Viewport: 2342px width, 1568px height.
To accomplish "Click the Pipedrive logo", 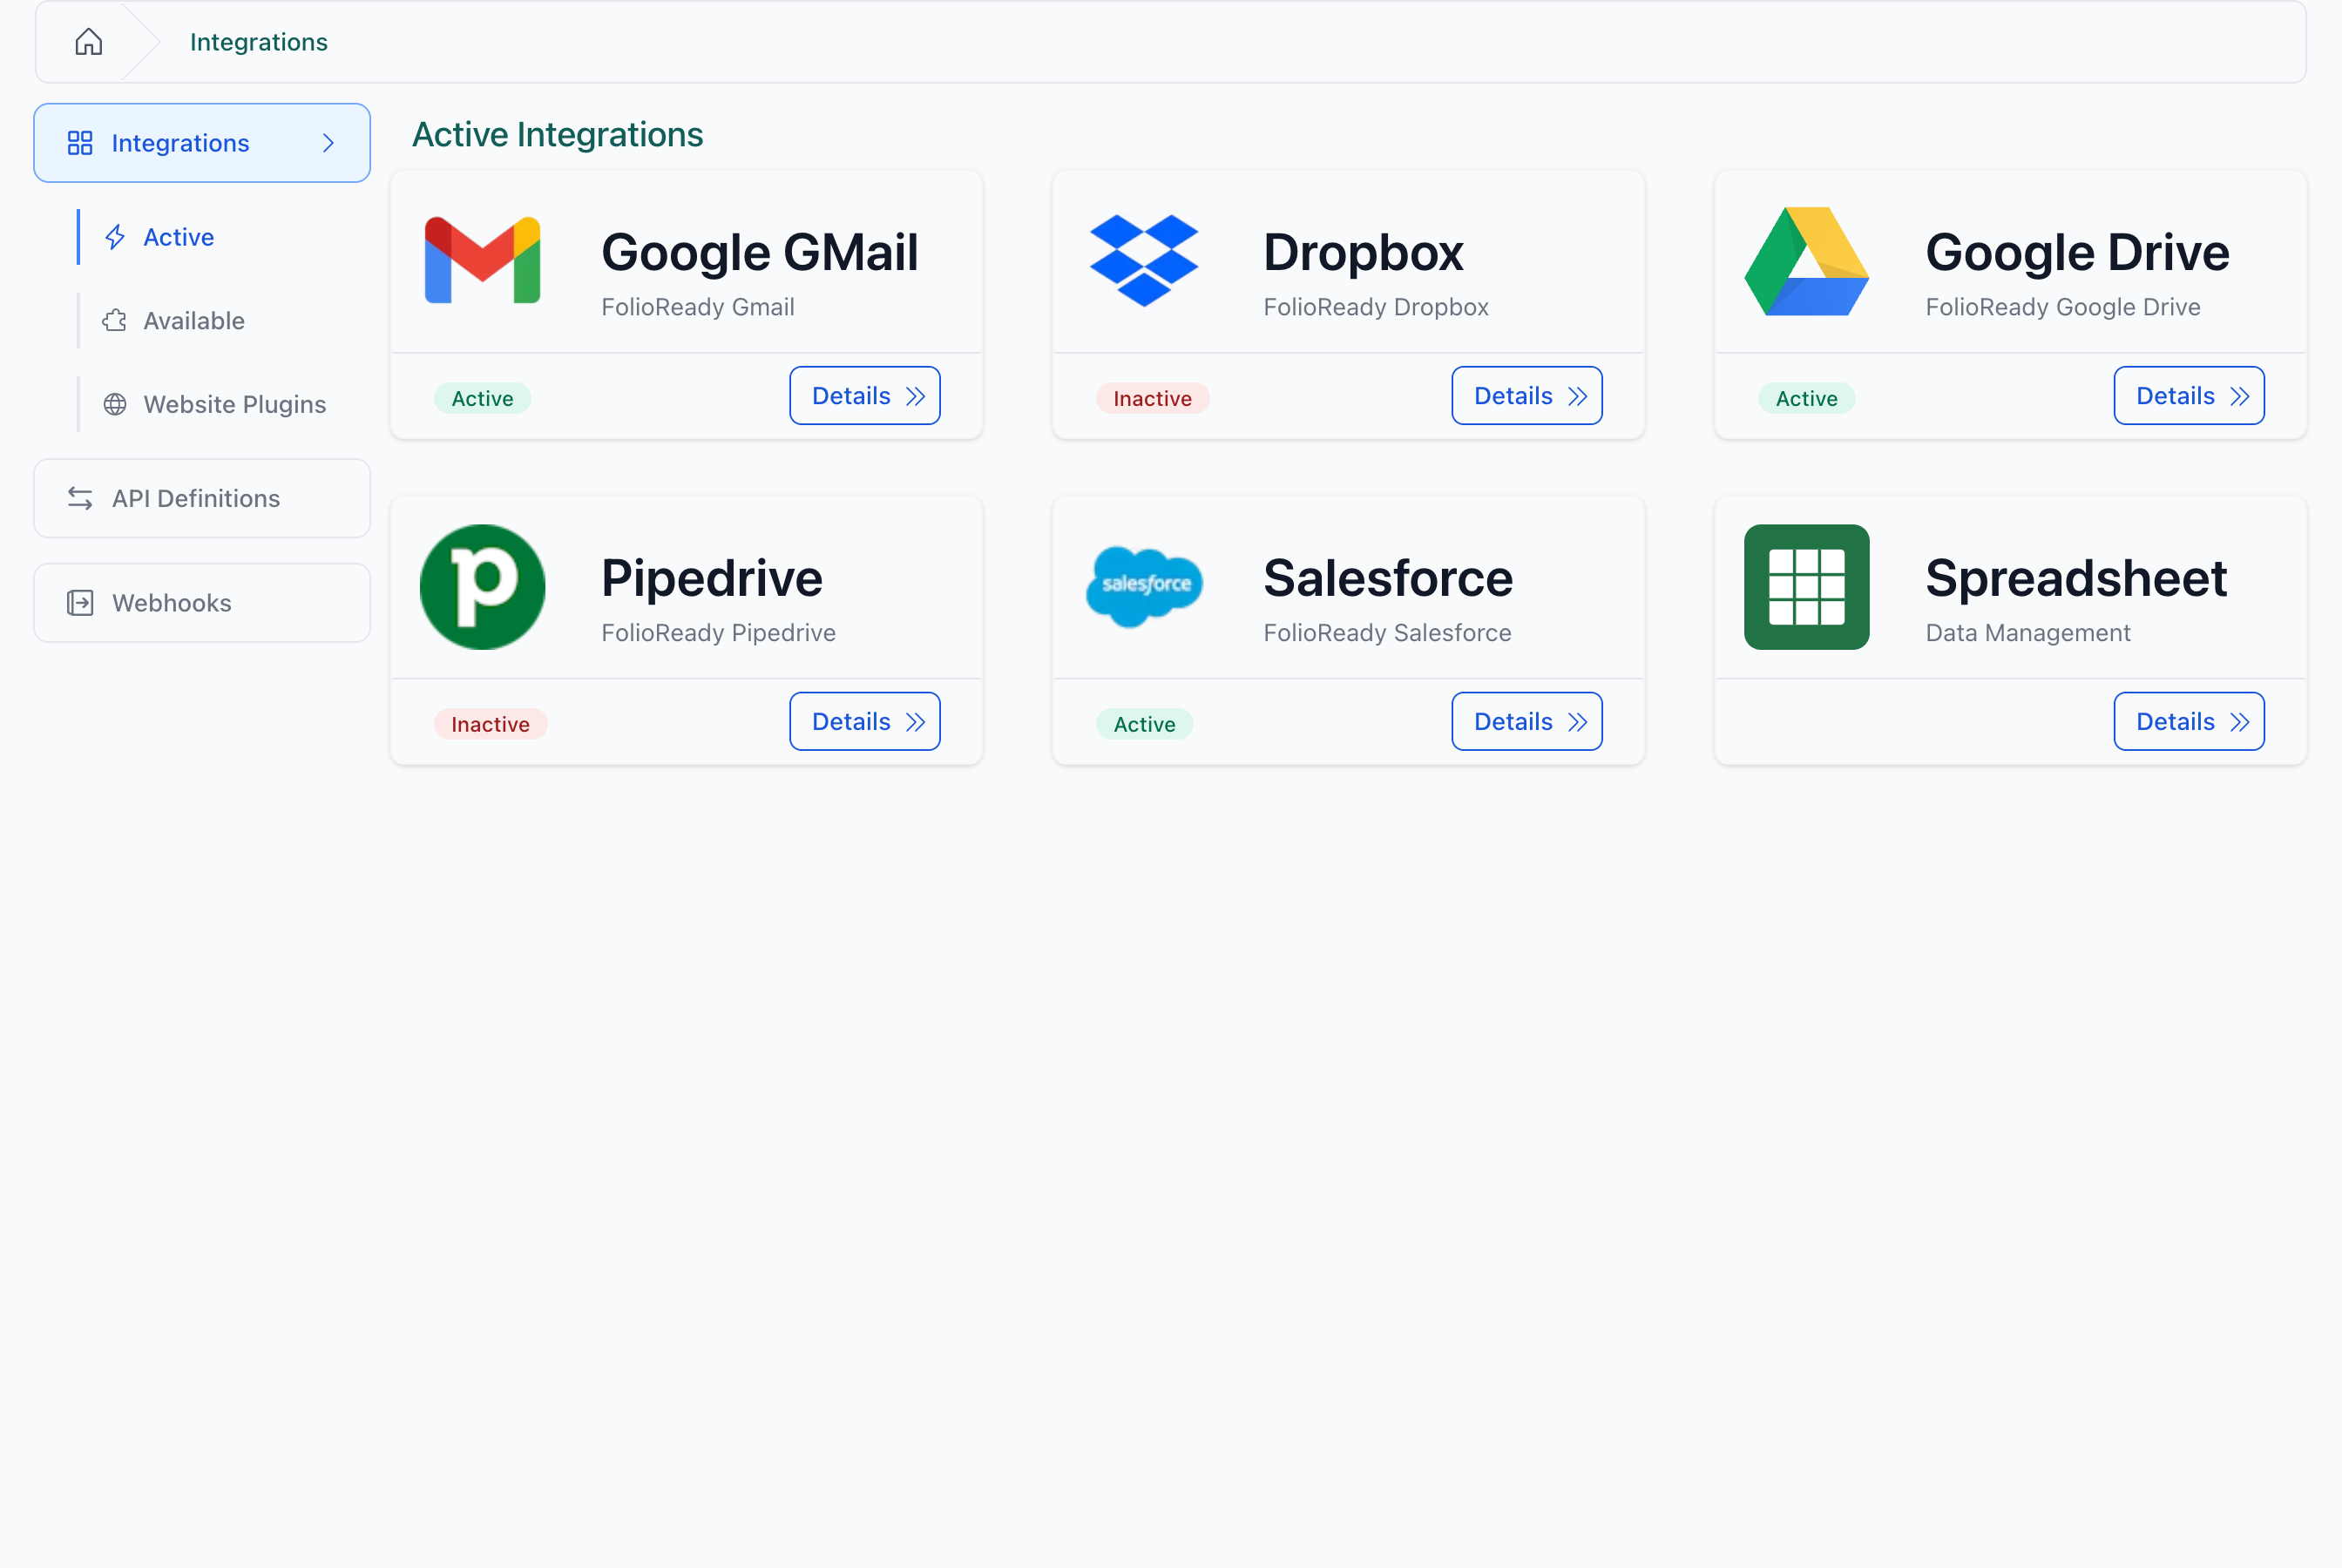I will click(x=483, y=587).
